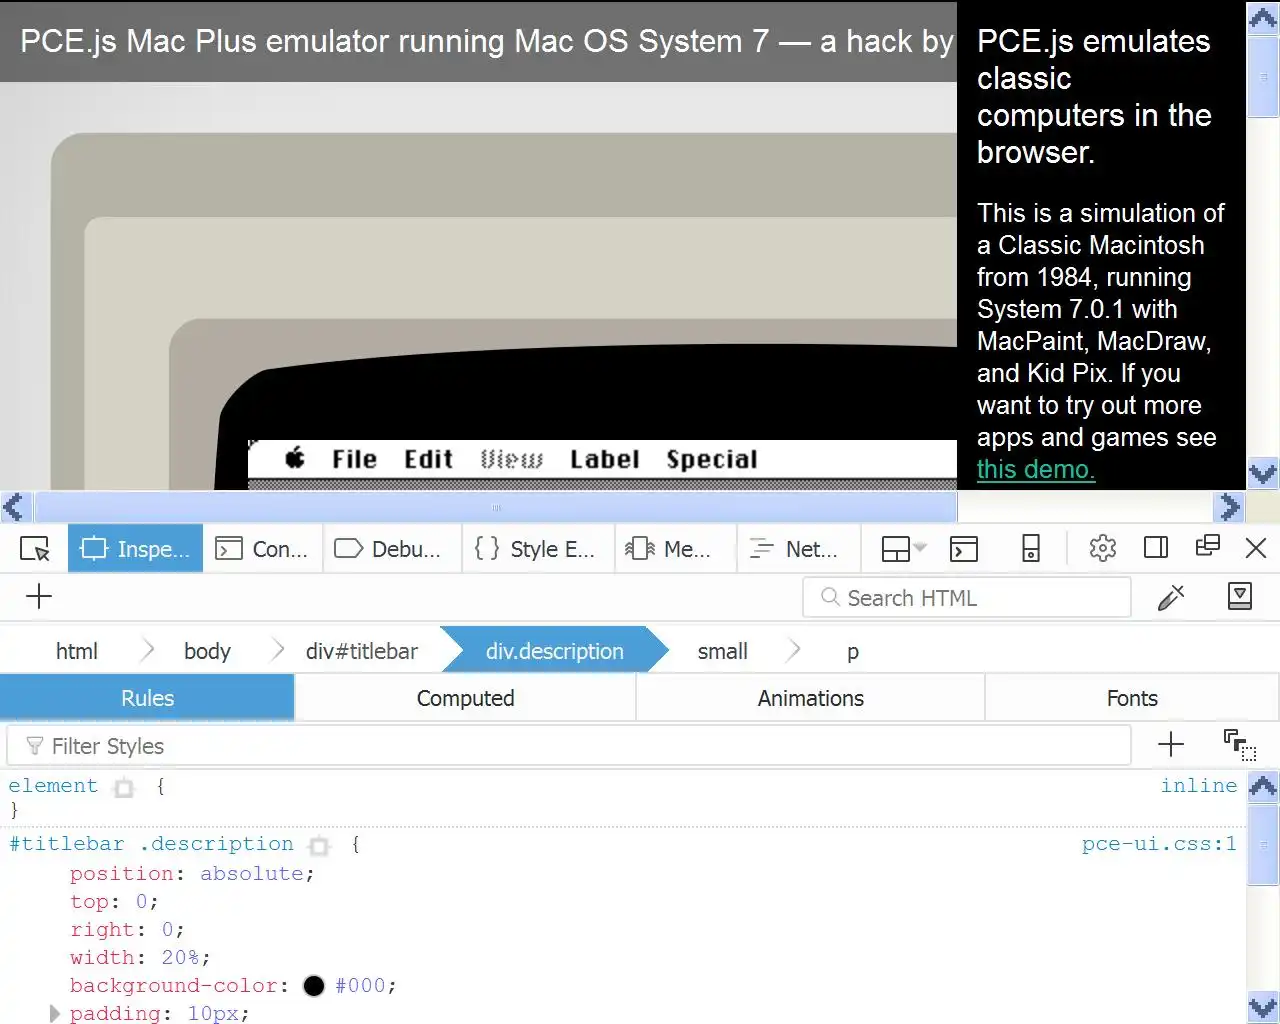
Task: Edit the width value 20%
Action: pos(181,958)
